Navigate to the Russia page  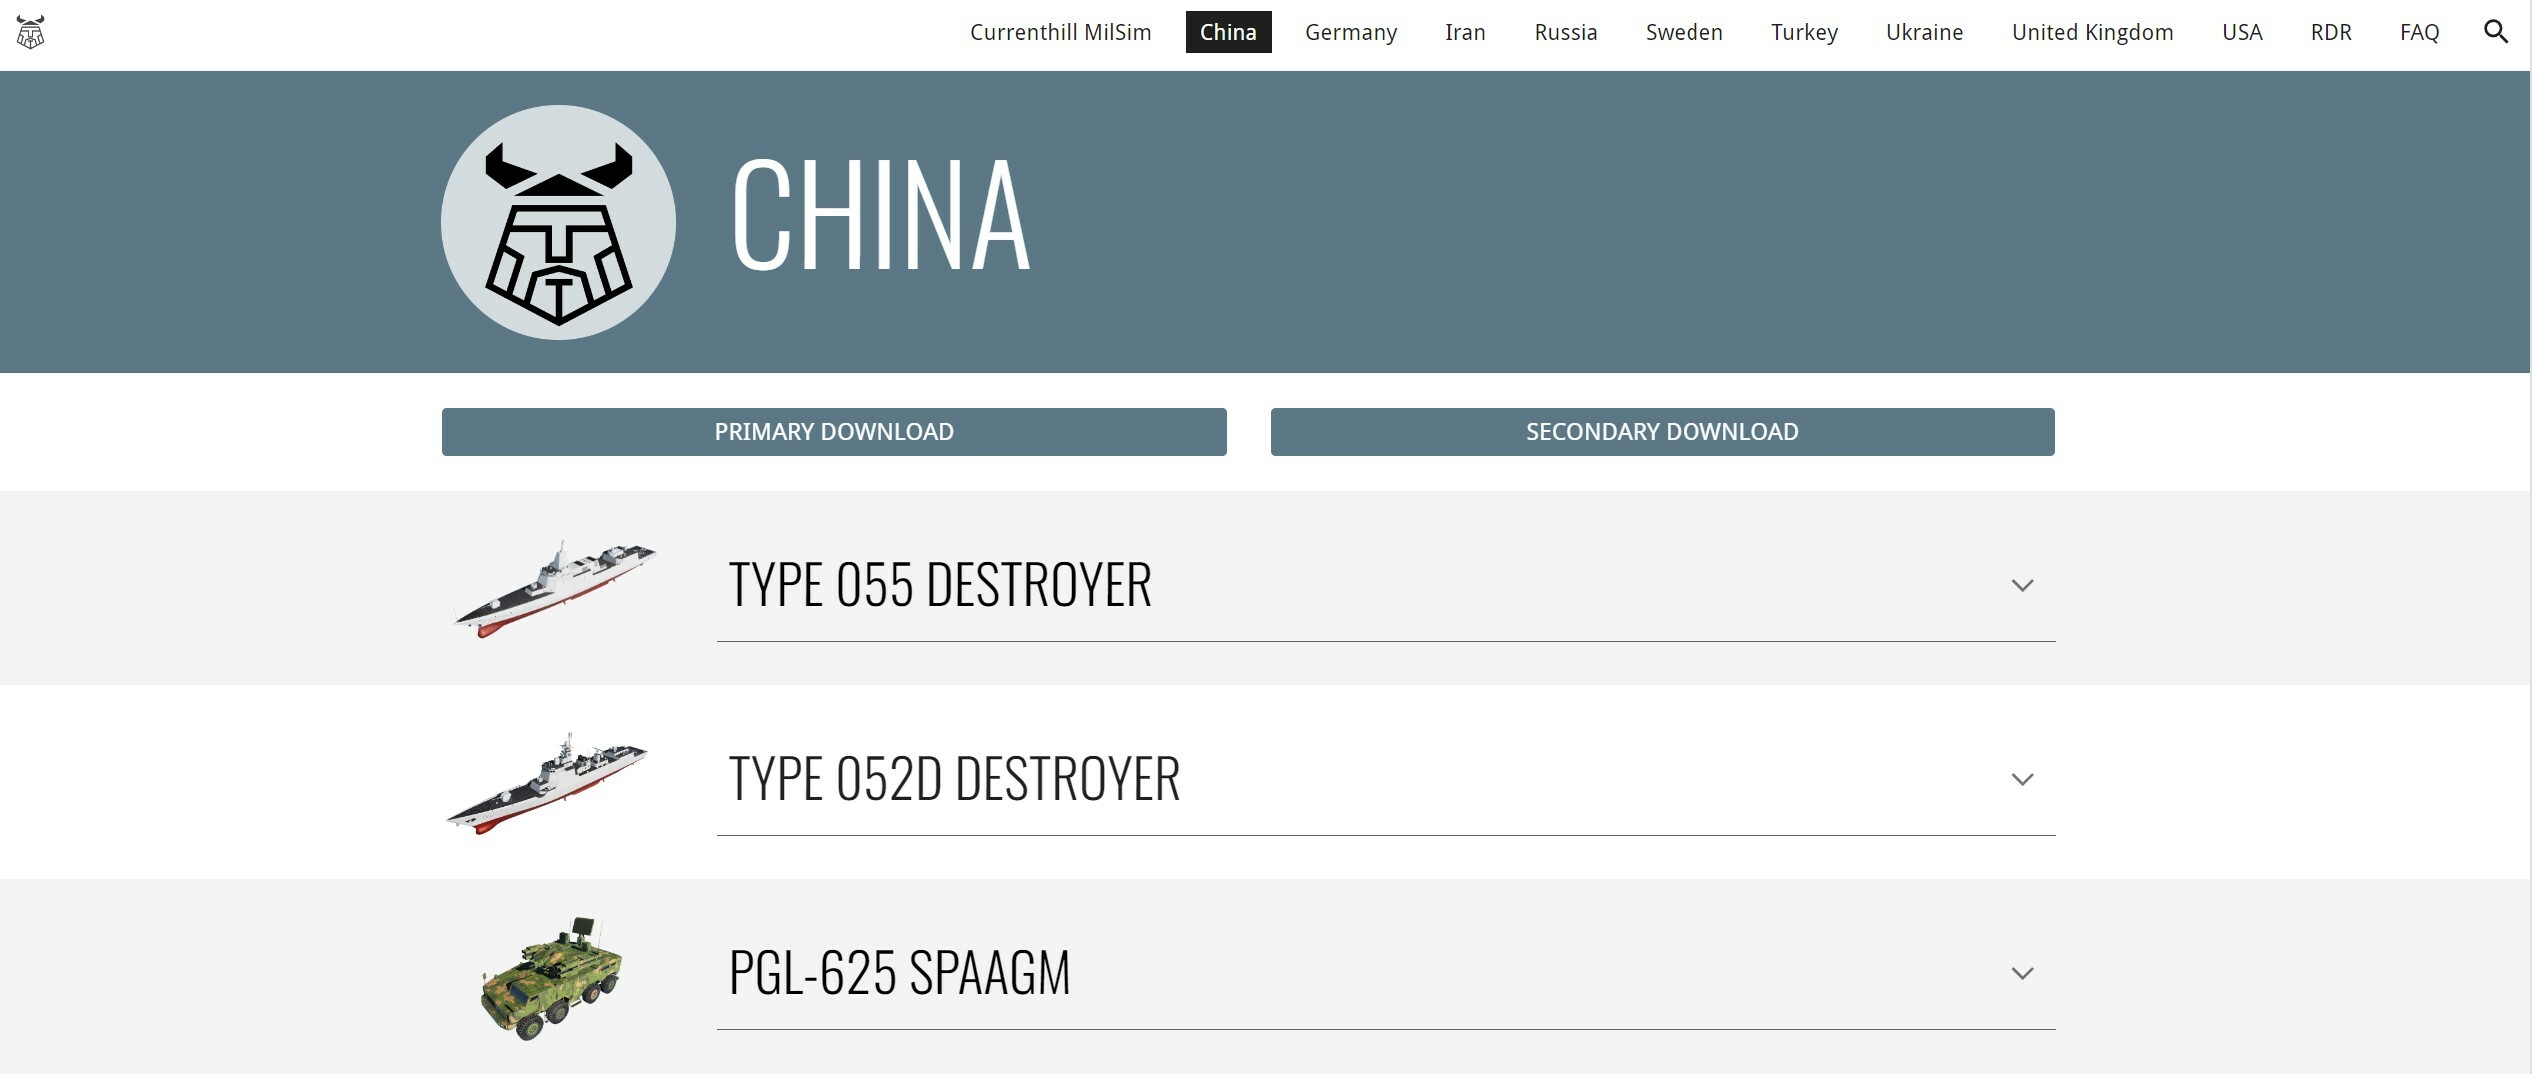pyautogui.click(x=1566, y=32)
